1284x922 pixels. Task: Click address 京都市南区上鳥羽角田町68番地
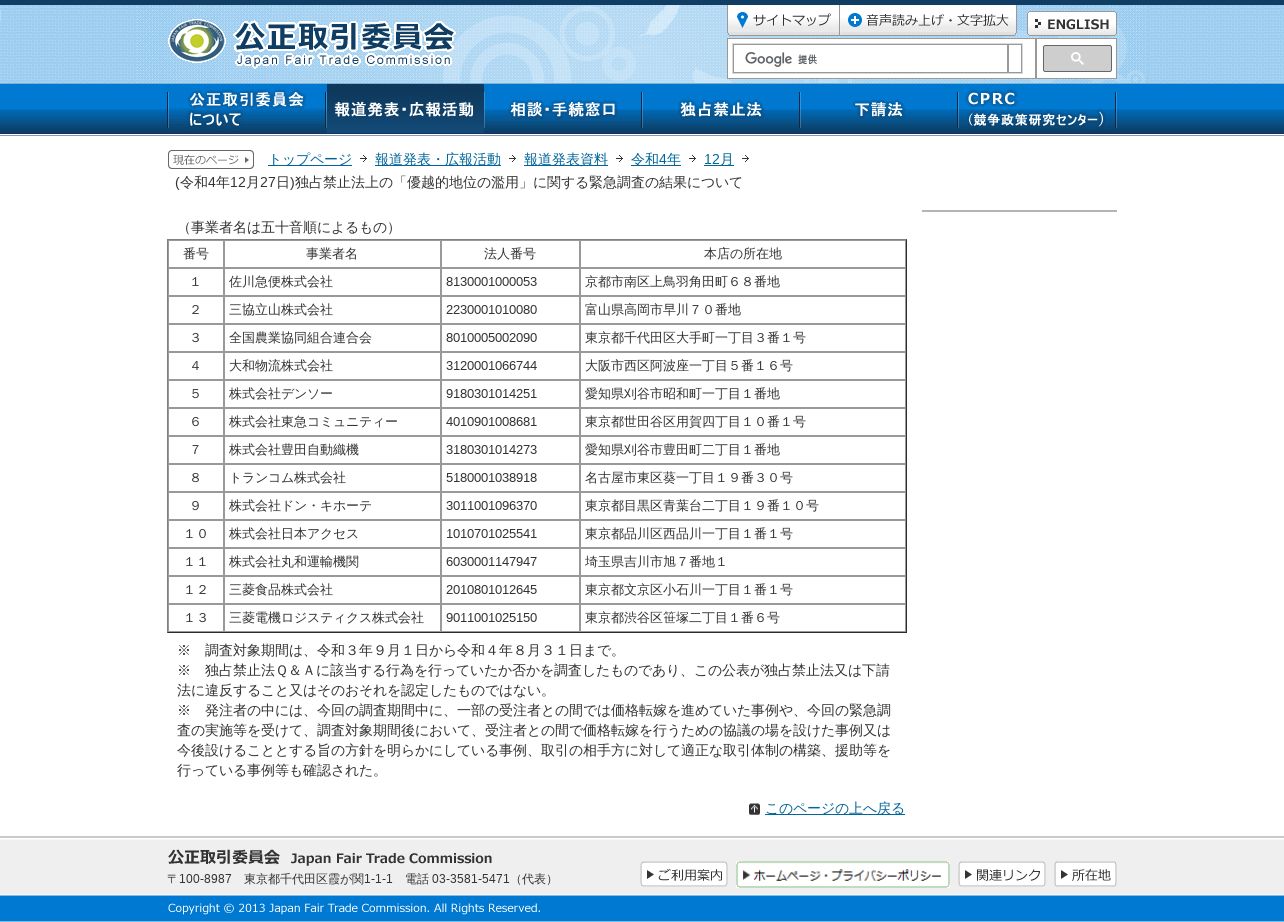pos(682,282)
